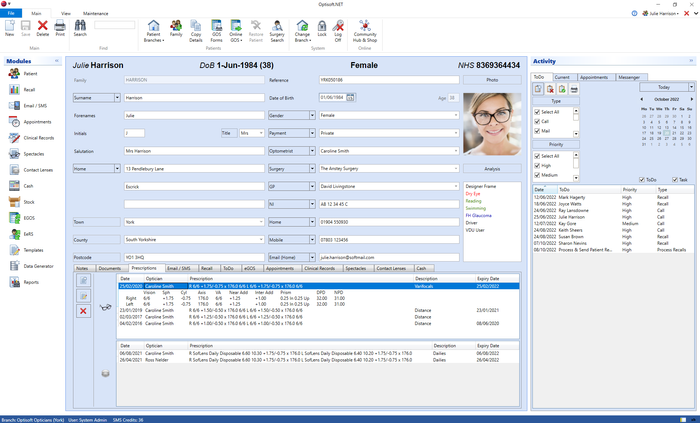Screen dimensions: 700x423
Task: Toggle the Call type checkbox
Action: pyautogui.click(x=537, y=121)
